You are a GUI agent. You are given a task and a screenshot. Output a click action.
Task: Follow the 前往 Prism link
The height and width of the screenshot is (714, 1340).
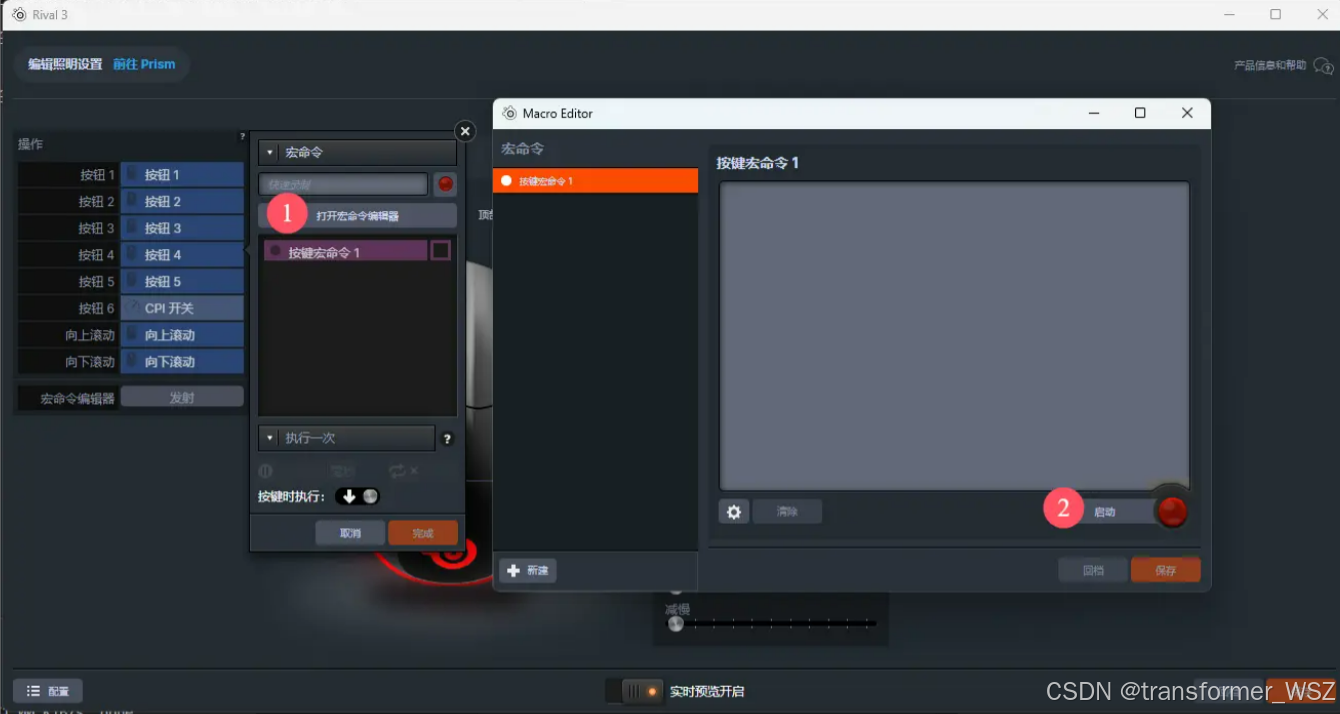(x=144, y=64)
